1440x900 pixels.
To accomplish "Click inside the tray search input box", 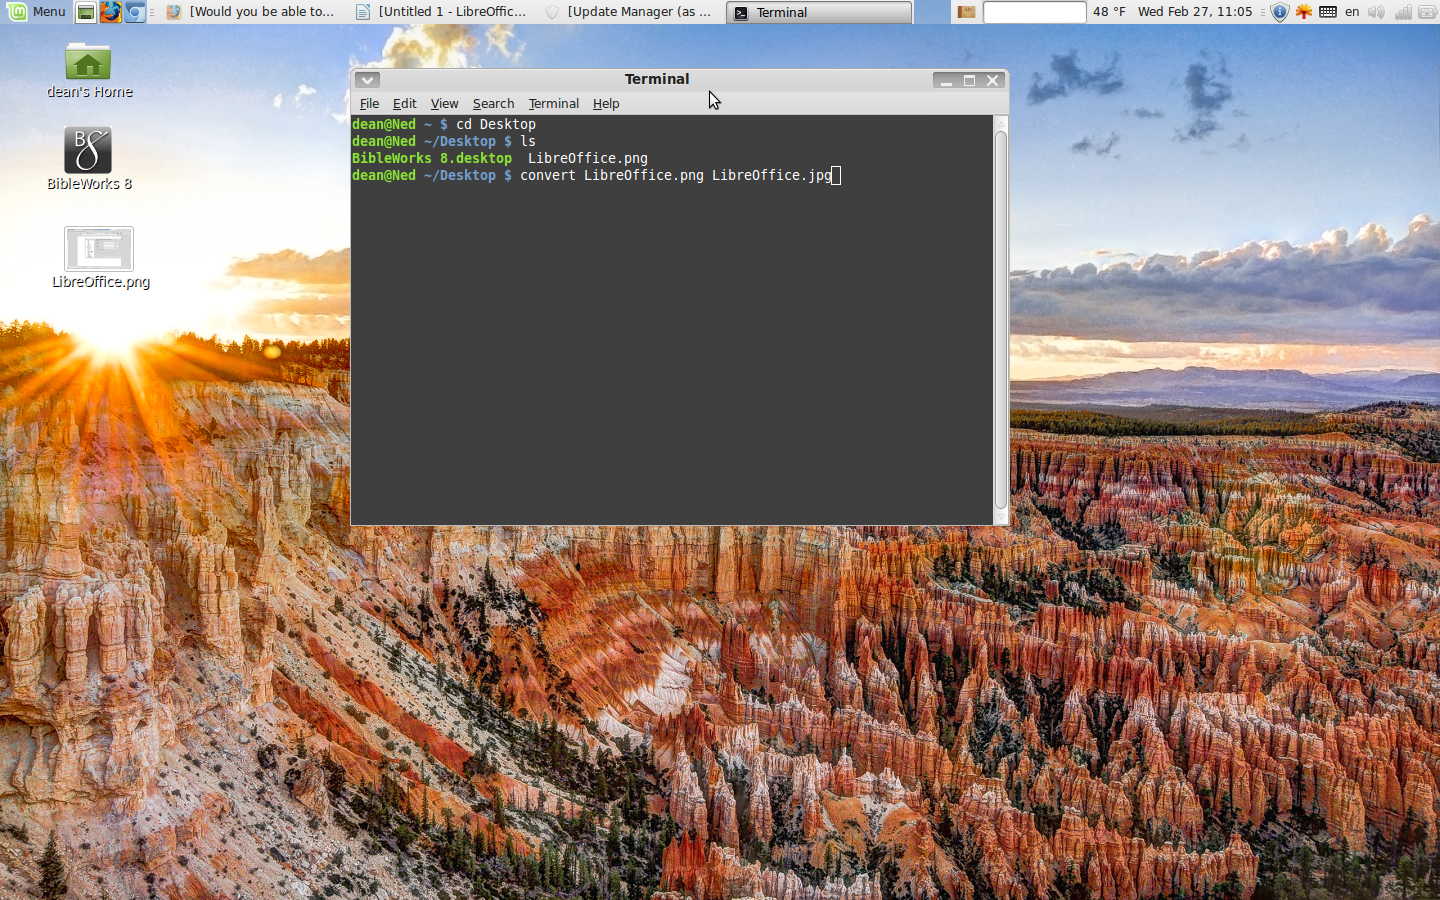I will coord(1034,12).
